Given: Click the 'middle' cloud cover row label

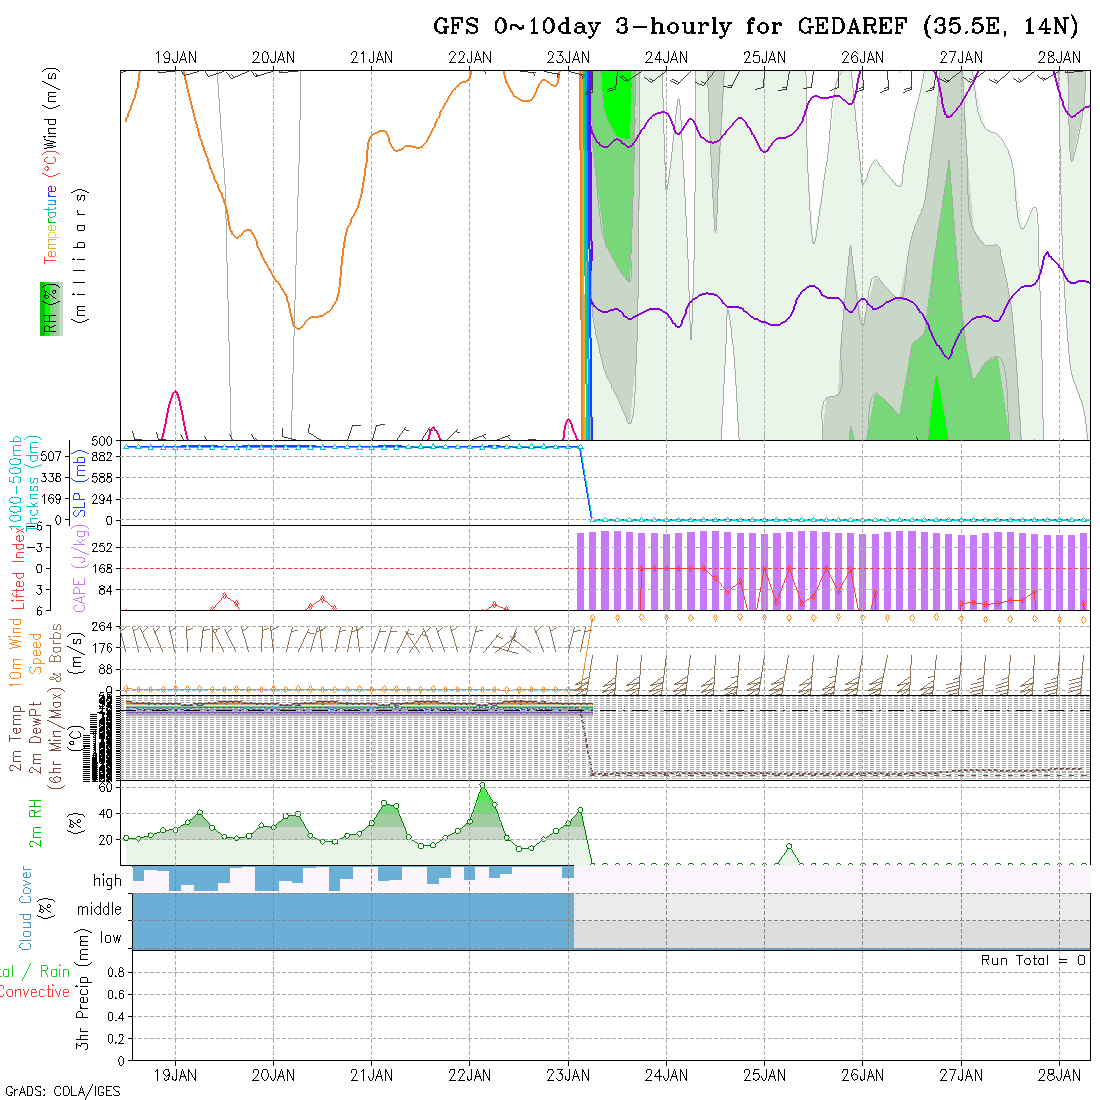Looking at the screenshot, I should (99, 909).
